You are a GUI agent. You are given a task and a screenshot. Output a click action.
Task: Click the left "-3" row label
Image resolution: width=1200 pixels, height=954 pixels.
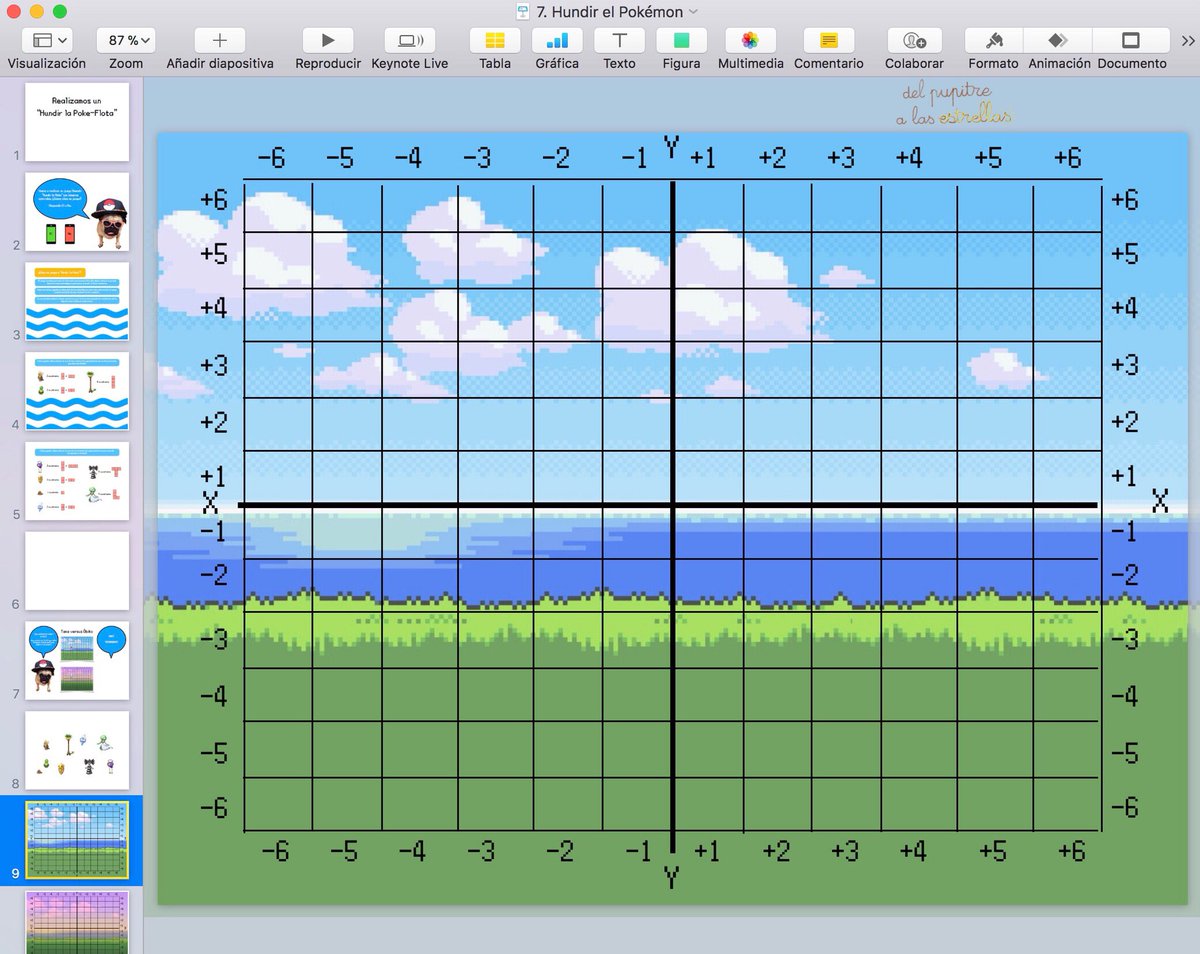214,637
